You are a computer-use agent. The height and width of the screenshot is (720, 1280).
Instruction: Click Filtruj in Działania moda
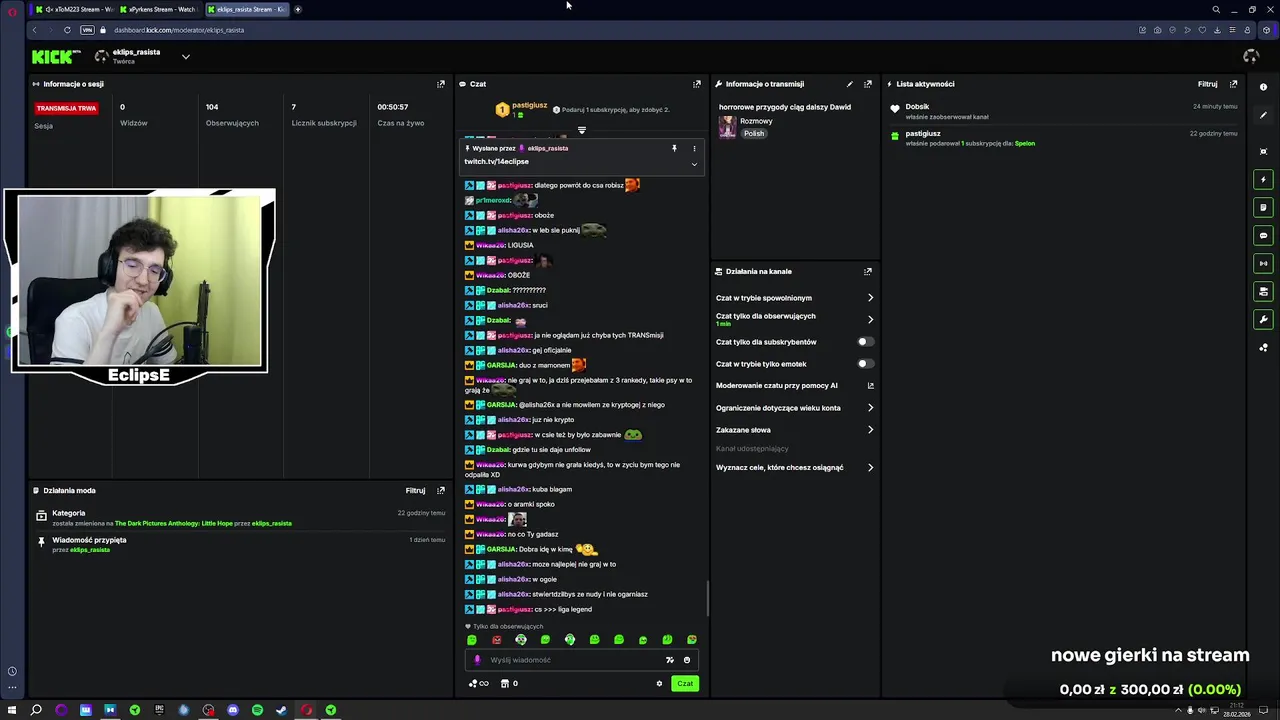416,490
